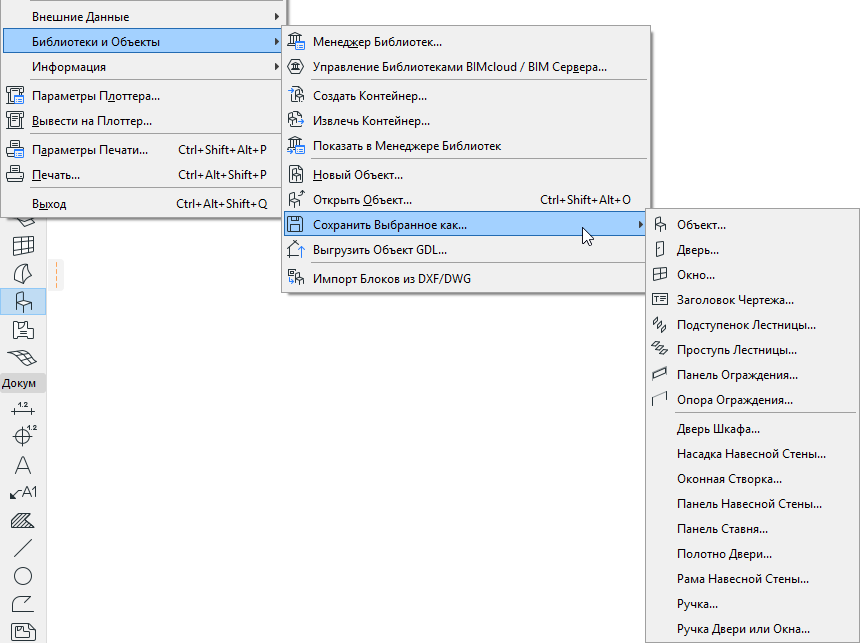The image size is (860, 643).
Task: Click the Print printer icon
Action: click(15, 174)
